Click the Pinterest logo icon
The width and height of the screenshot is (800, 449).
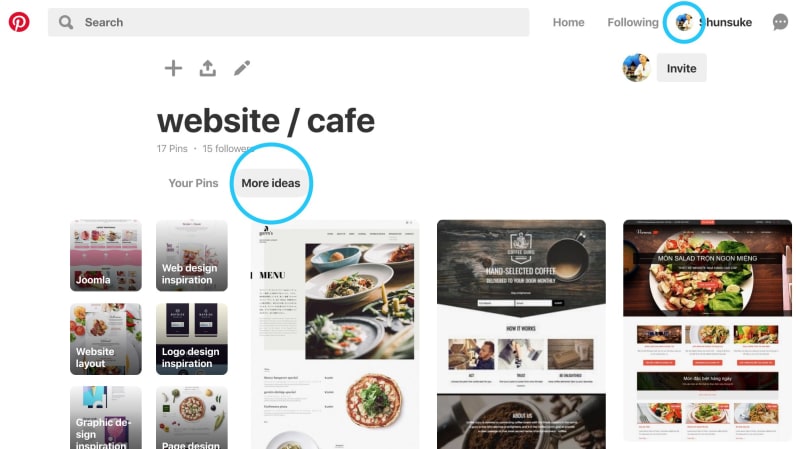pos(19,22)
